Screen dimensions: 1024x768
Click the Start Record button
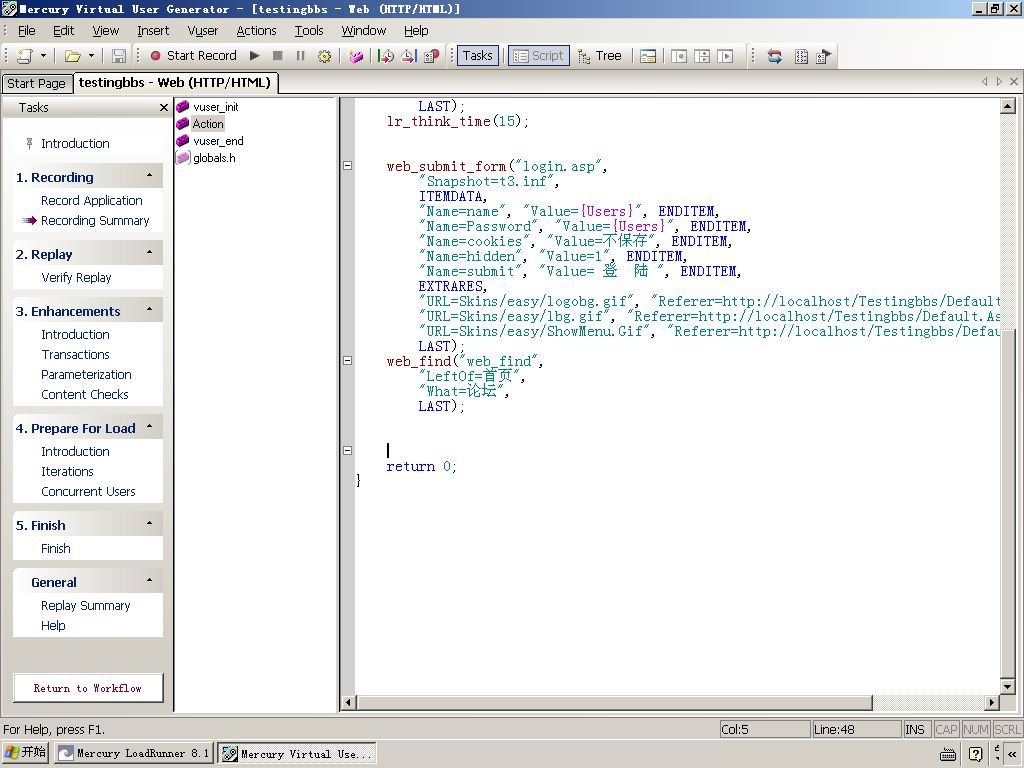[x=193, y=56]
